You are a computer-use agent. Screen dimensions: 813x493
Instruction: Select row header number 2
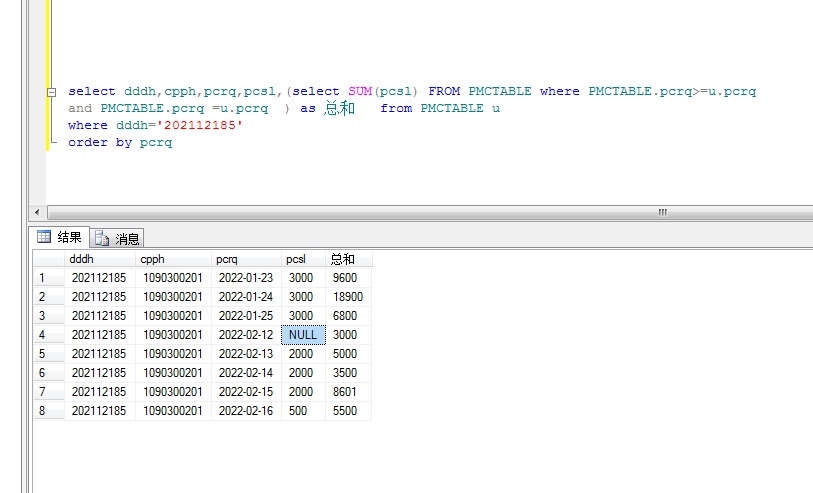(x=49, y=297)
